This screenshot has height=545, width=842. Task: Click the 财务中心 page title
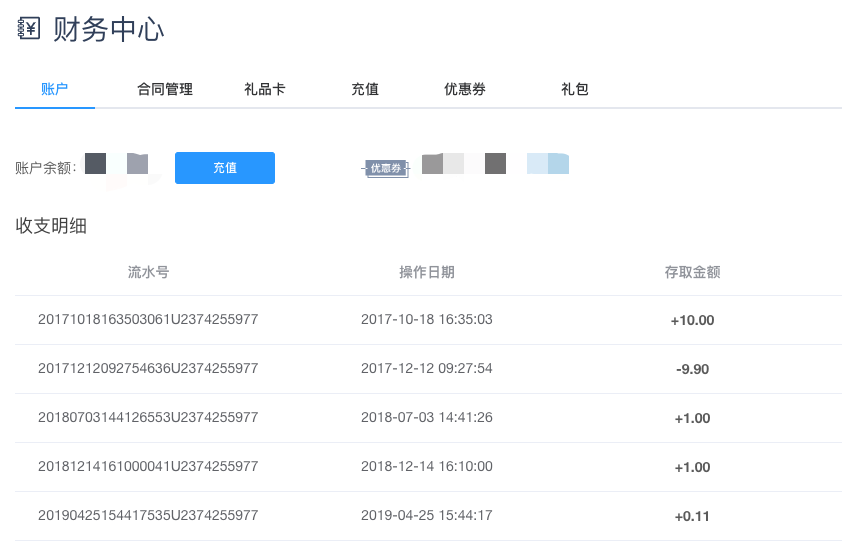pos(108,30)
